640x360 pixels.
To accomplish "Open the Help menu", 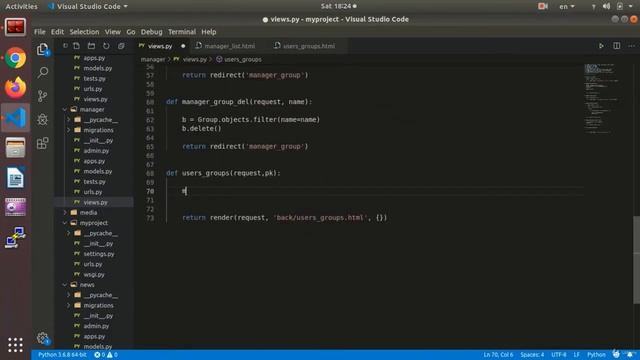I will 209,32.
